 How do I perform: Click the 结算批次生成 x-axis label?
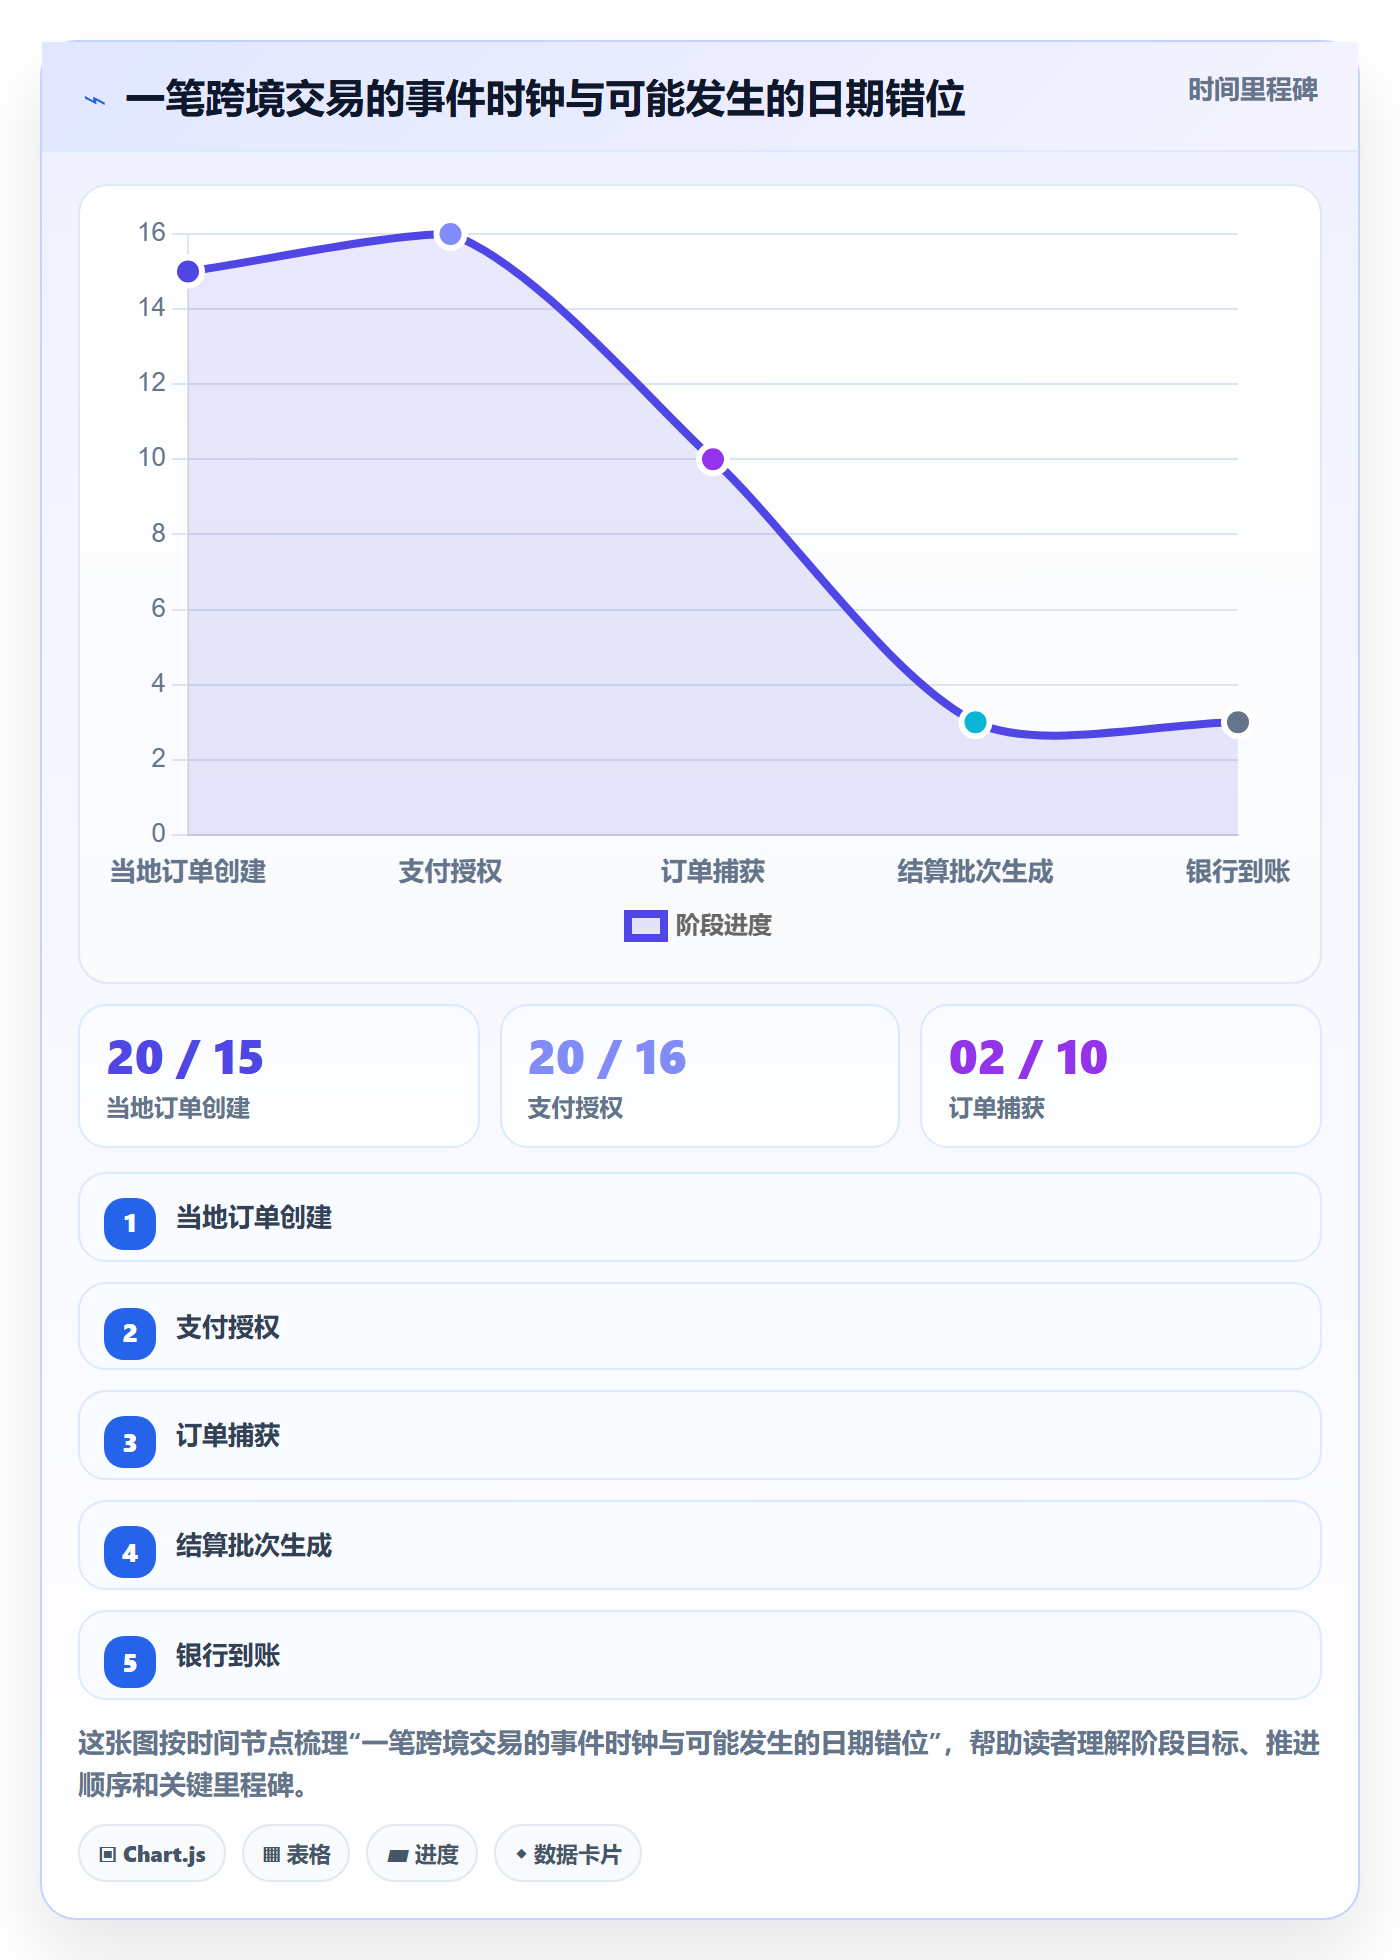(x=975, y=872)
